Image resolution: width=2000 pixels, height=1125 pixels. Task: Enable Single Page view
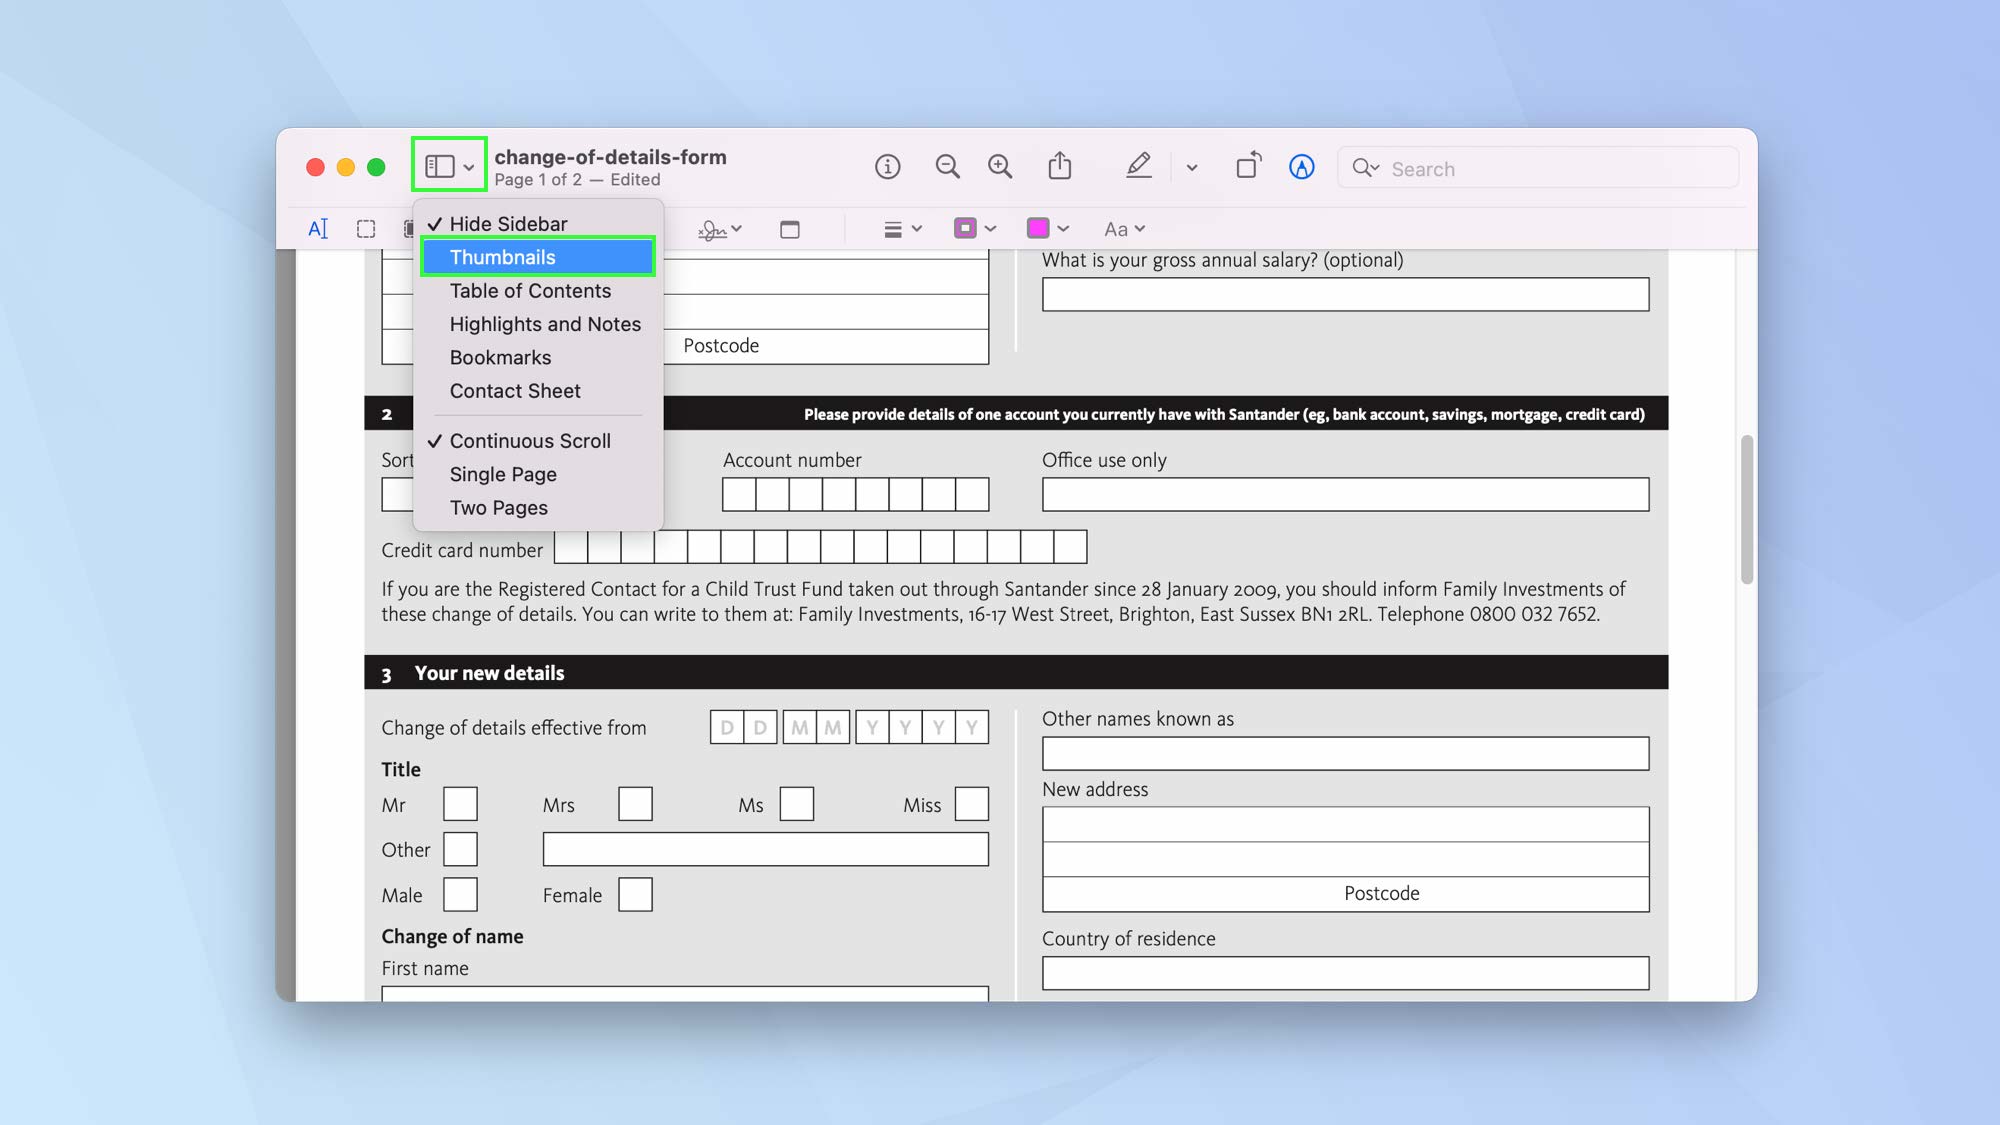point(503,474)
